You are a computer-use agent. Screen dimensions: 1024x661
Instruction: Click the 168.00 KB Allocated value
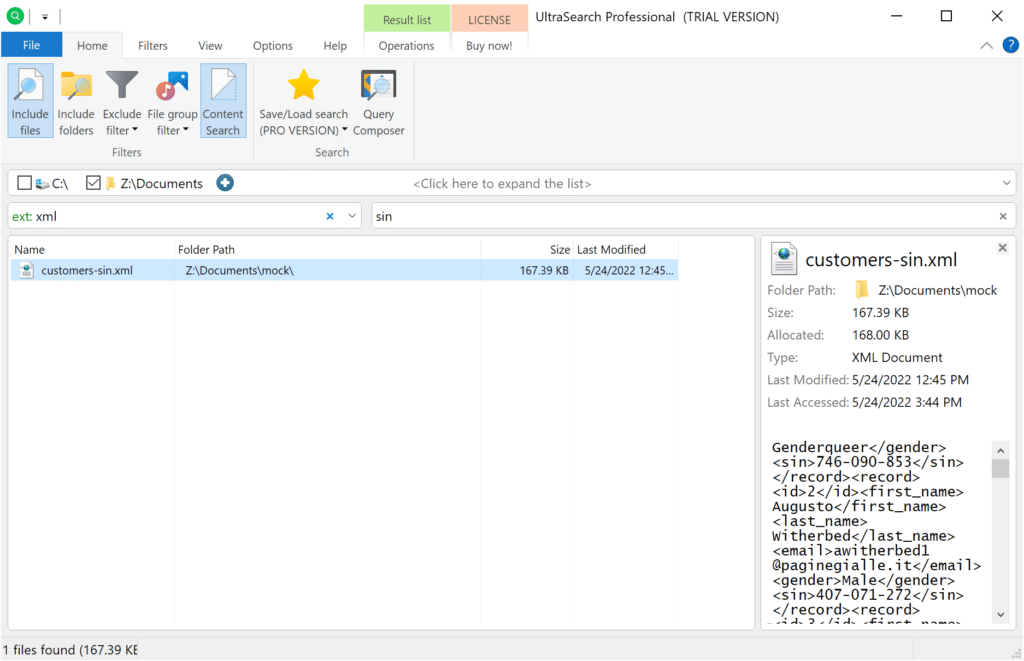[x=880, y=335]
